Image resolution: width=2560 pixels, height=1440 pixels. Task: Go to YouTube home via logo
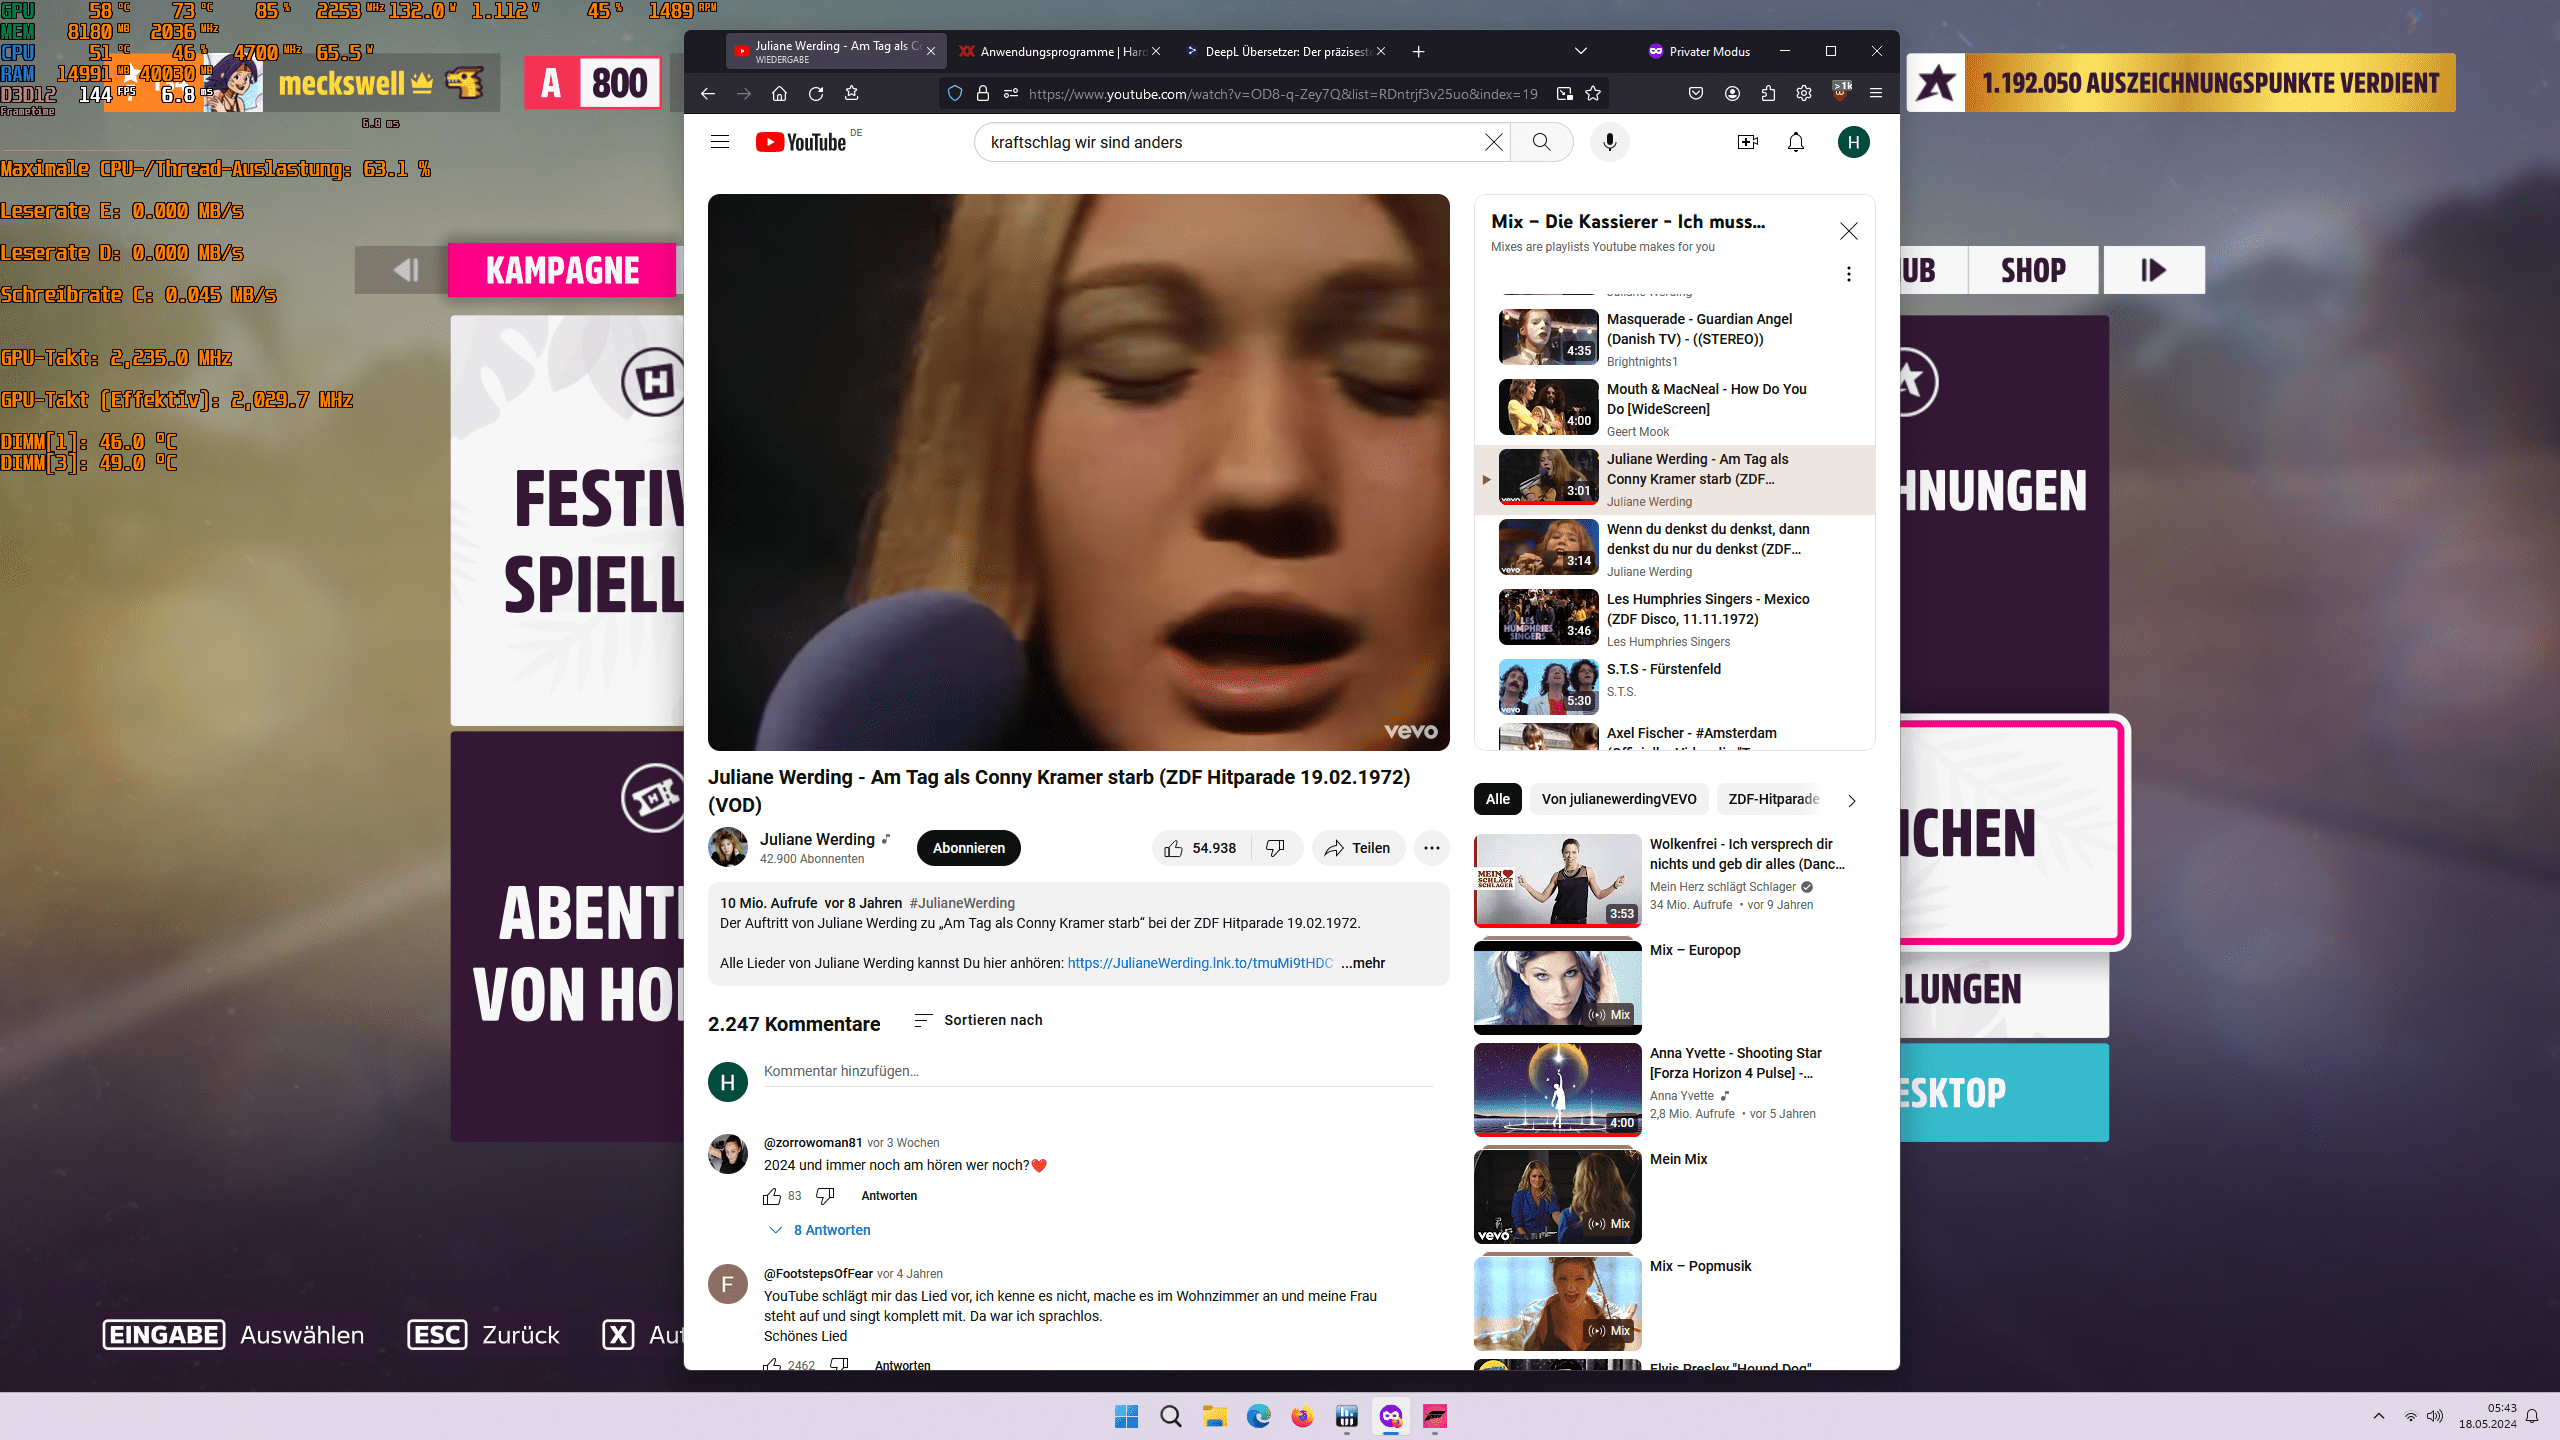(x=801, y=142)
